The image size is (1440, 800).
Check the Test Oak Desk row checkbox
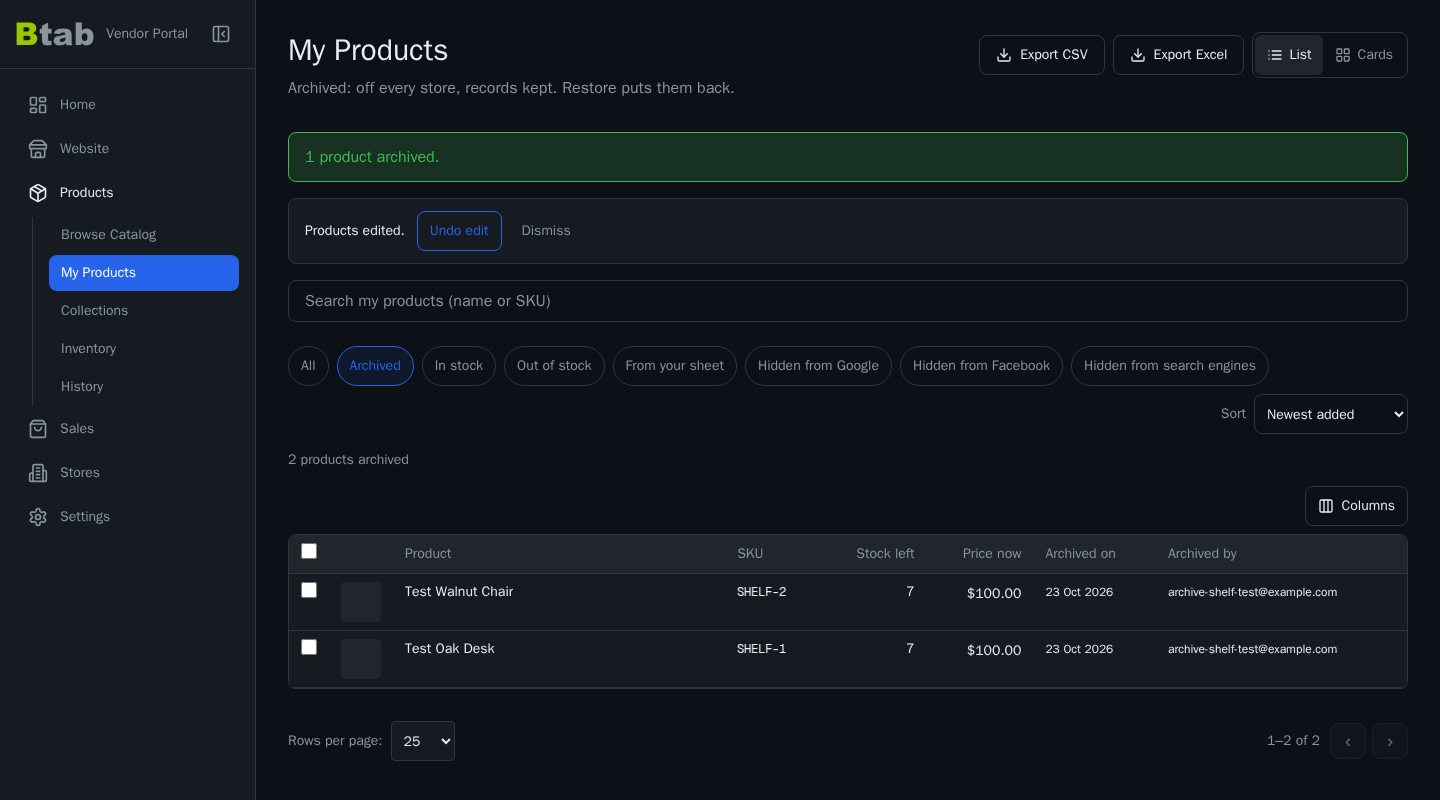309,647
